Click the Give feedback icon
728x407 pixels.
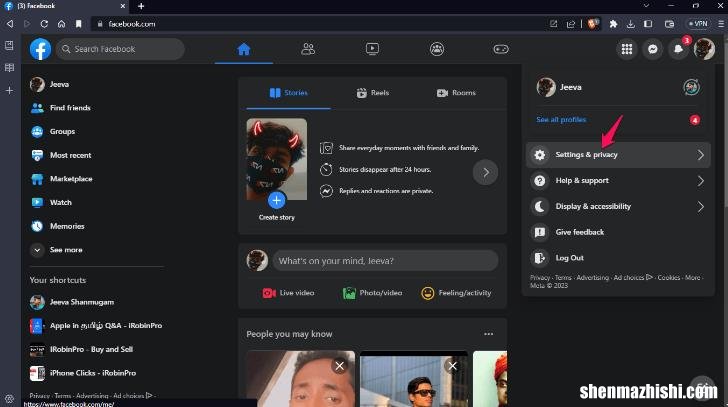540,232
